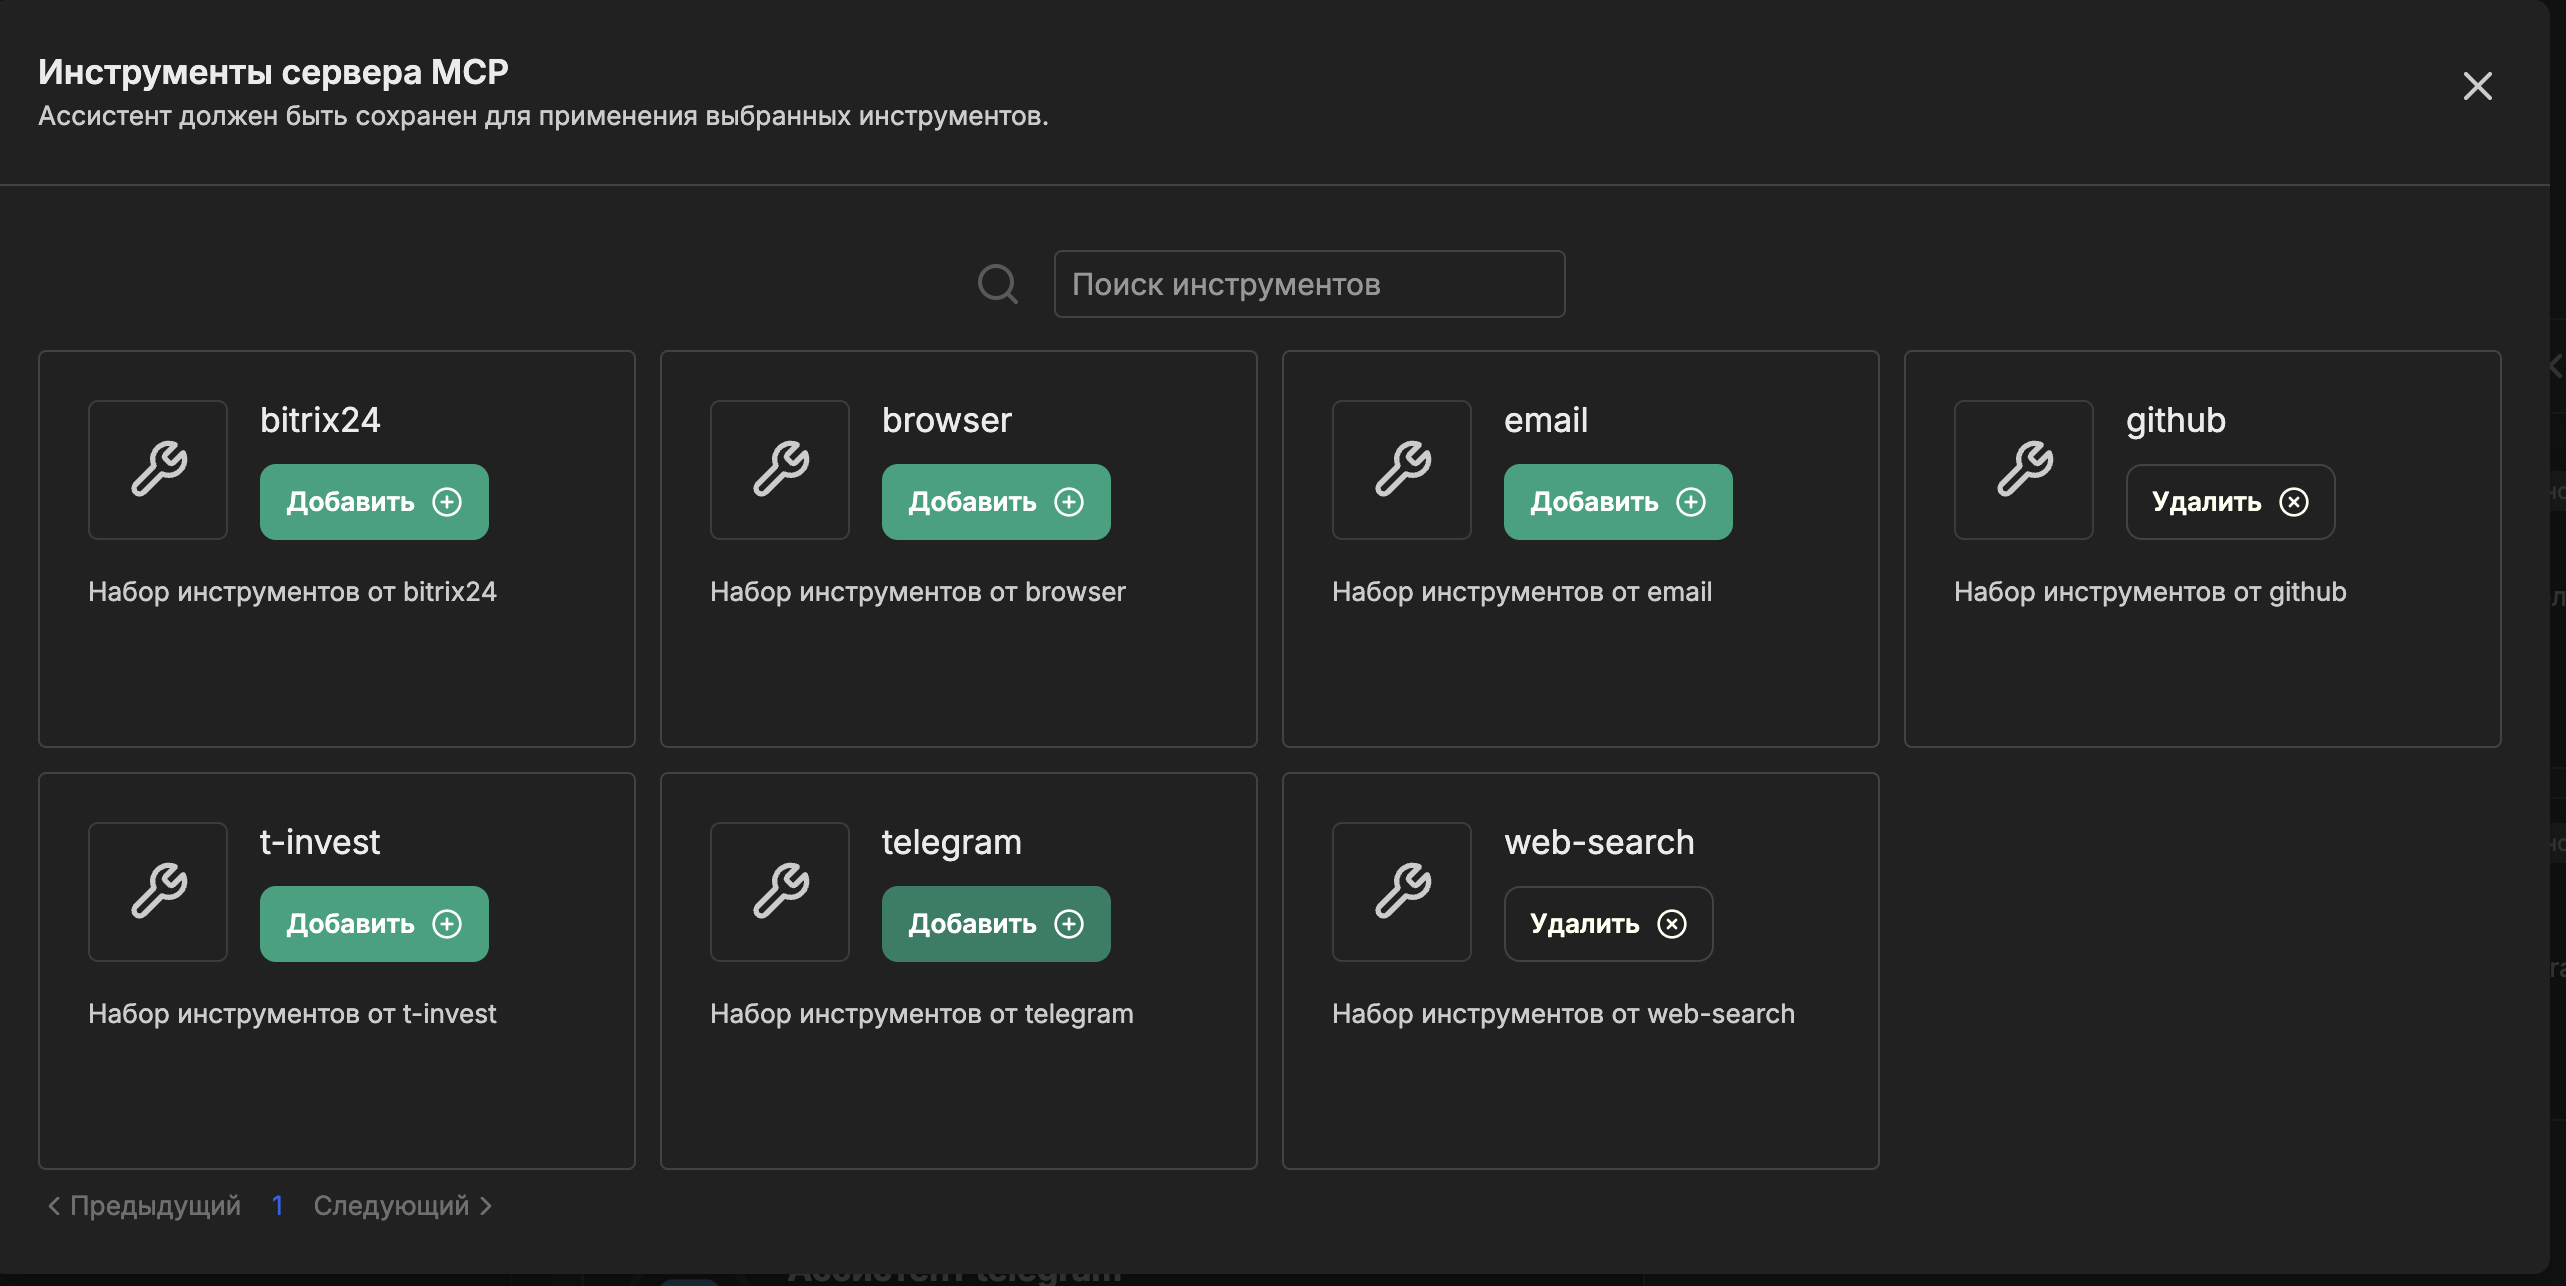Screen dimensions: 2566x1286
Task: Click the 'Инструменты сервера MCP' heading
Action: 274,72
